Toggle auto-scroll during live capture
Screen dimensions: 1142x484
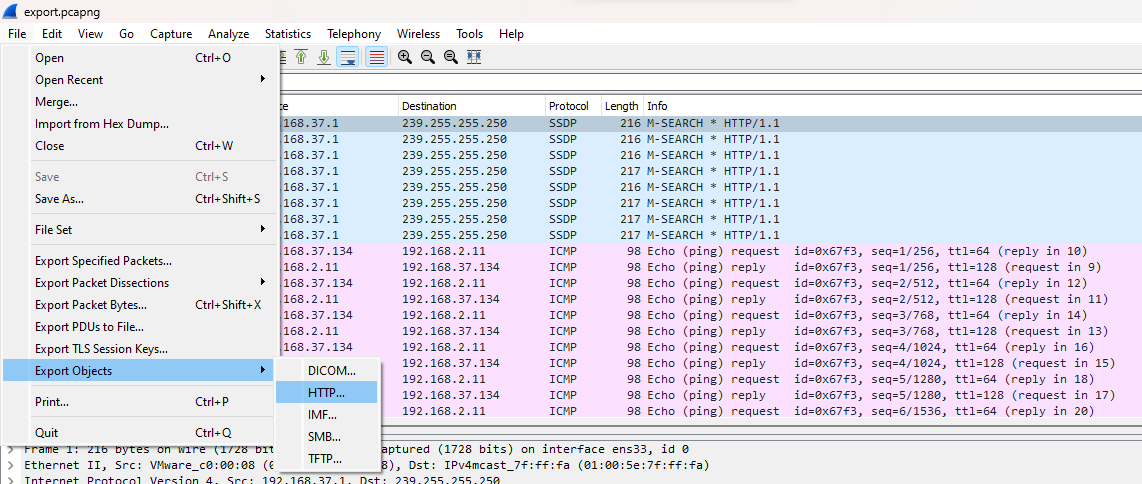click(348, 58)
